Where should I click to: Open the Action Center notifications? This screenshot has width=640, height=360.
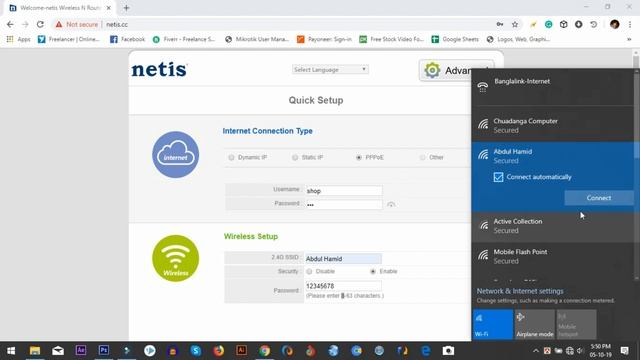[x=624, y=351]
